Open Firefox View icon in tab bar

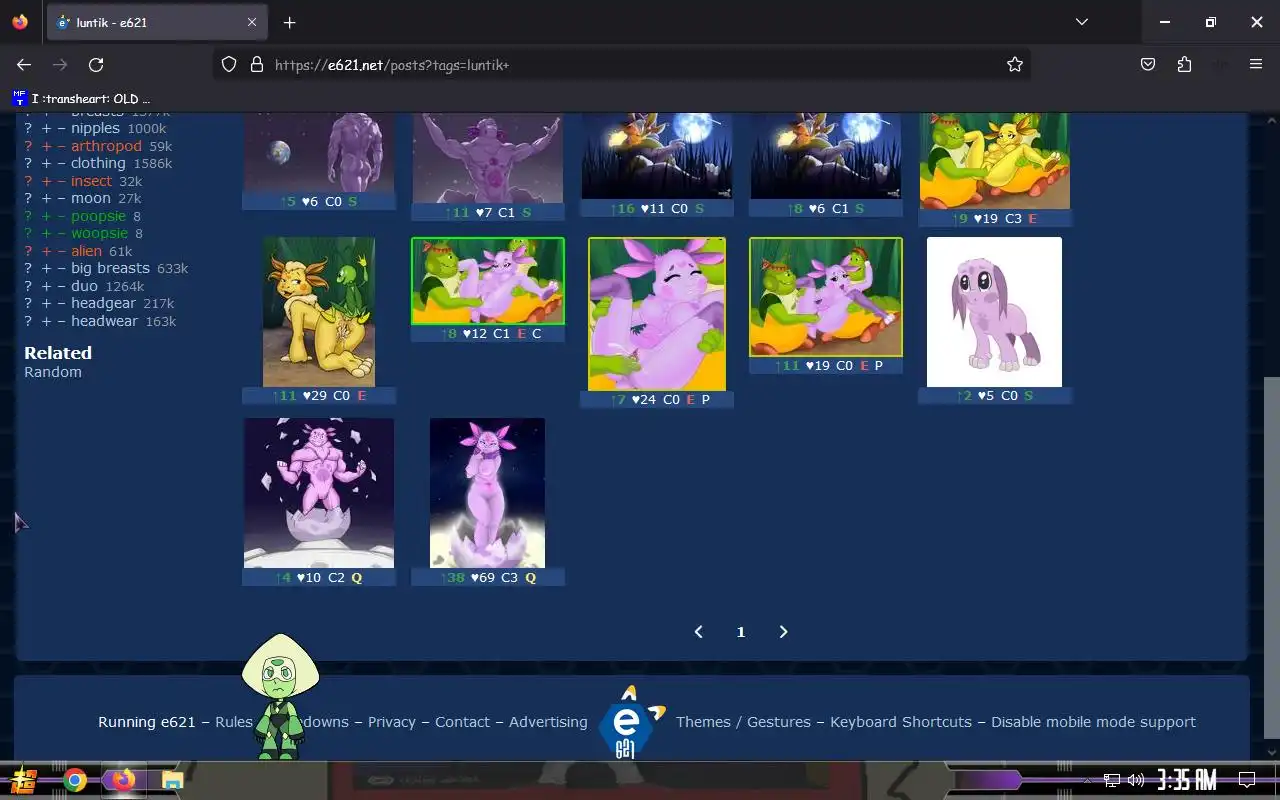[x=20, y=22]
